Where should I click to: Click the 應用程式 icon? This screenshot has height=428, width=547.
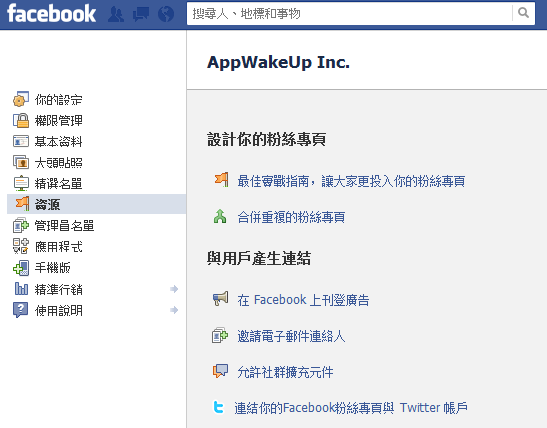[21, 246]
